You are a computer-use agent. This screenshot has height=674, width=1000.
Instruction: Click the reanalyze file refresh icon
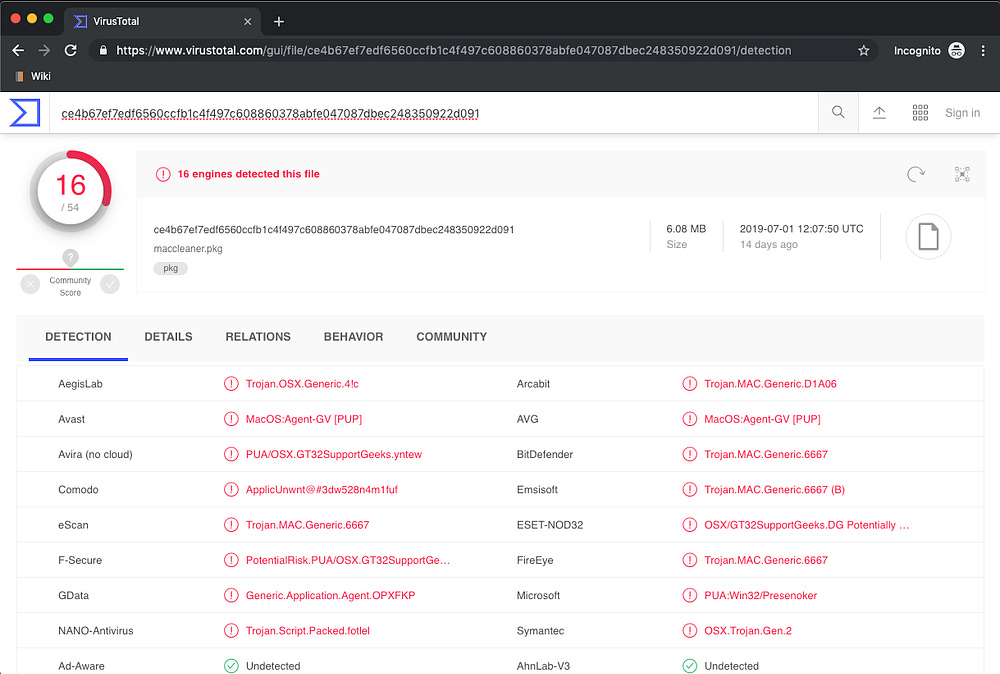(x=916, y=174)
